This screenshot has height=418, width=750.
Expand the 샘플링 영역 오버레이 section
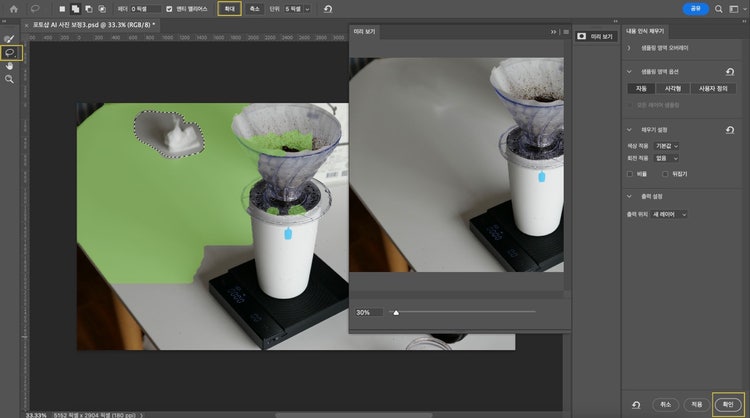click(629, 48)
